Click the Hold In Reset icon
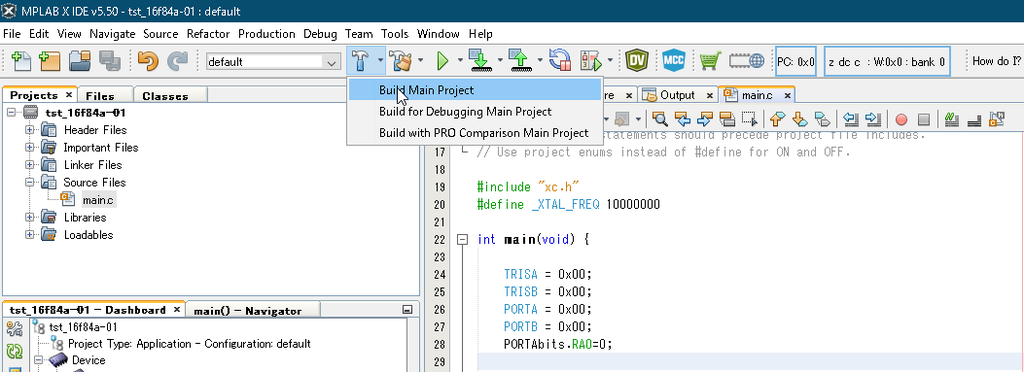Screen dimensions: 1024x372 pos(560,61)
